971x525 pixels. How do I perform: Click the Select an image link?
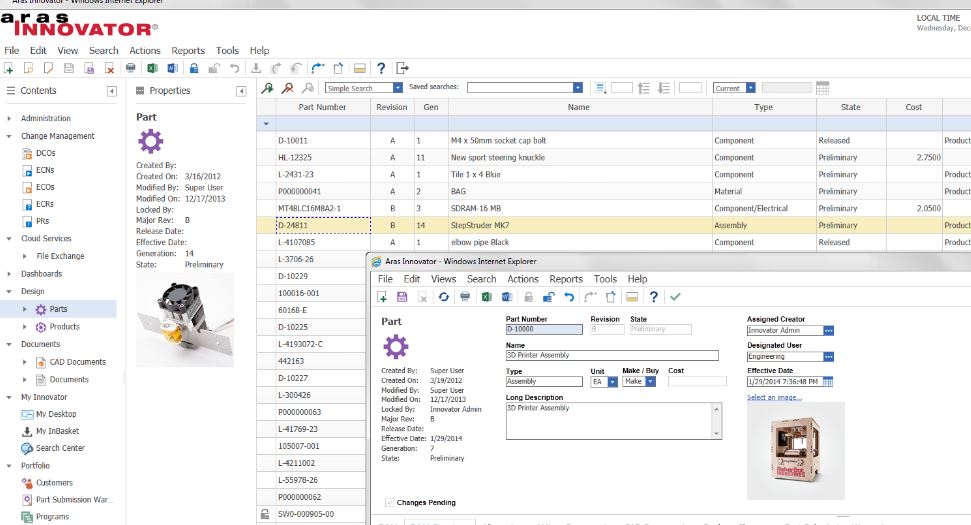[774, 397]
